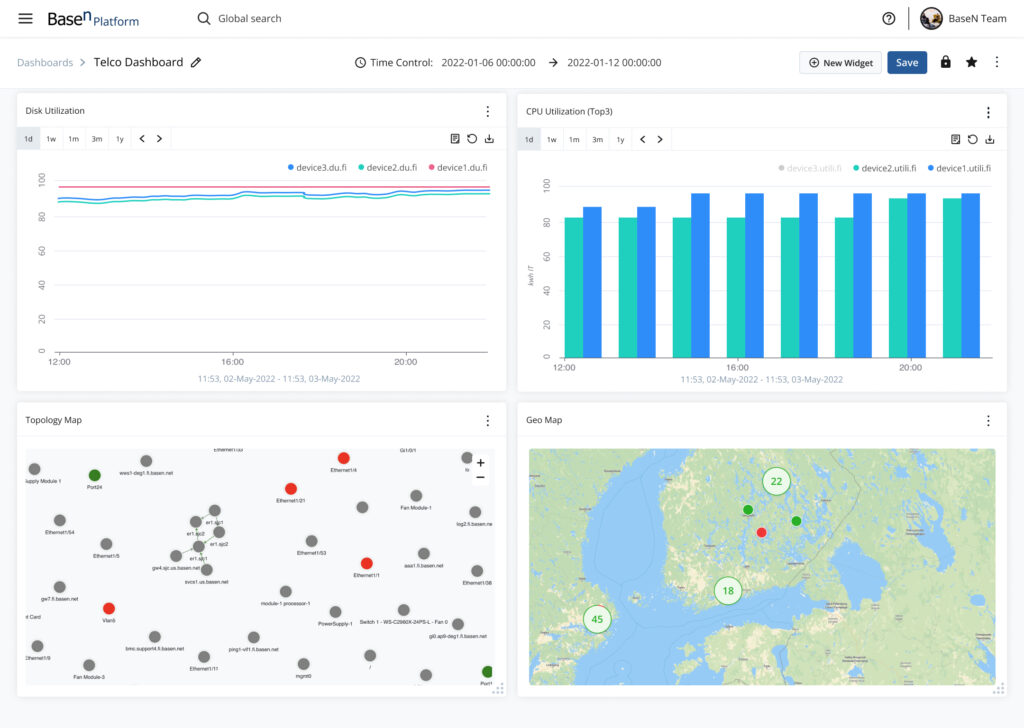
Task: Select 1w range in Disk Utilization
Action: (51, 138)
